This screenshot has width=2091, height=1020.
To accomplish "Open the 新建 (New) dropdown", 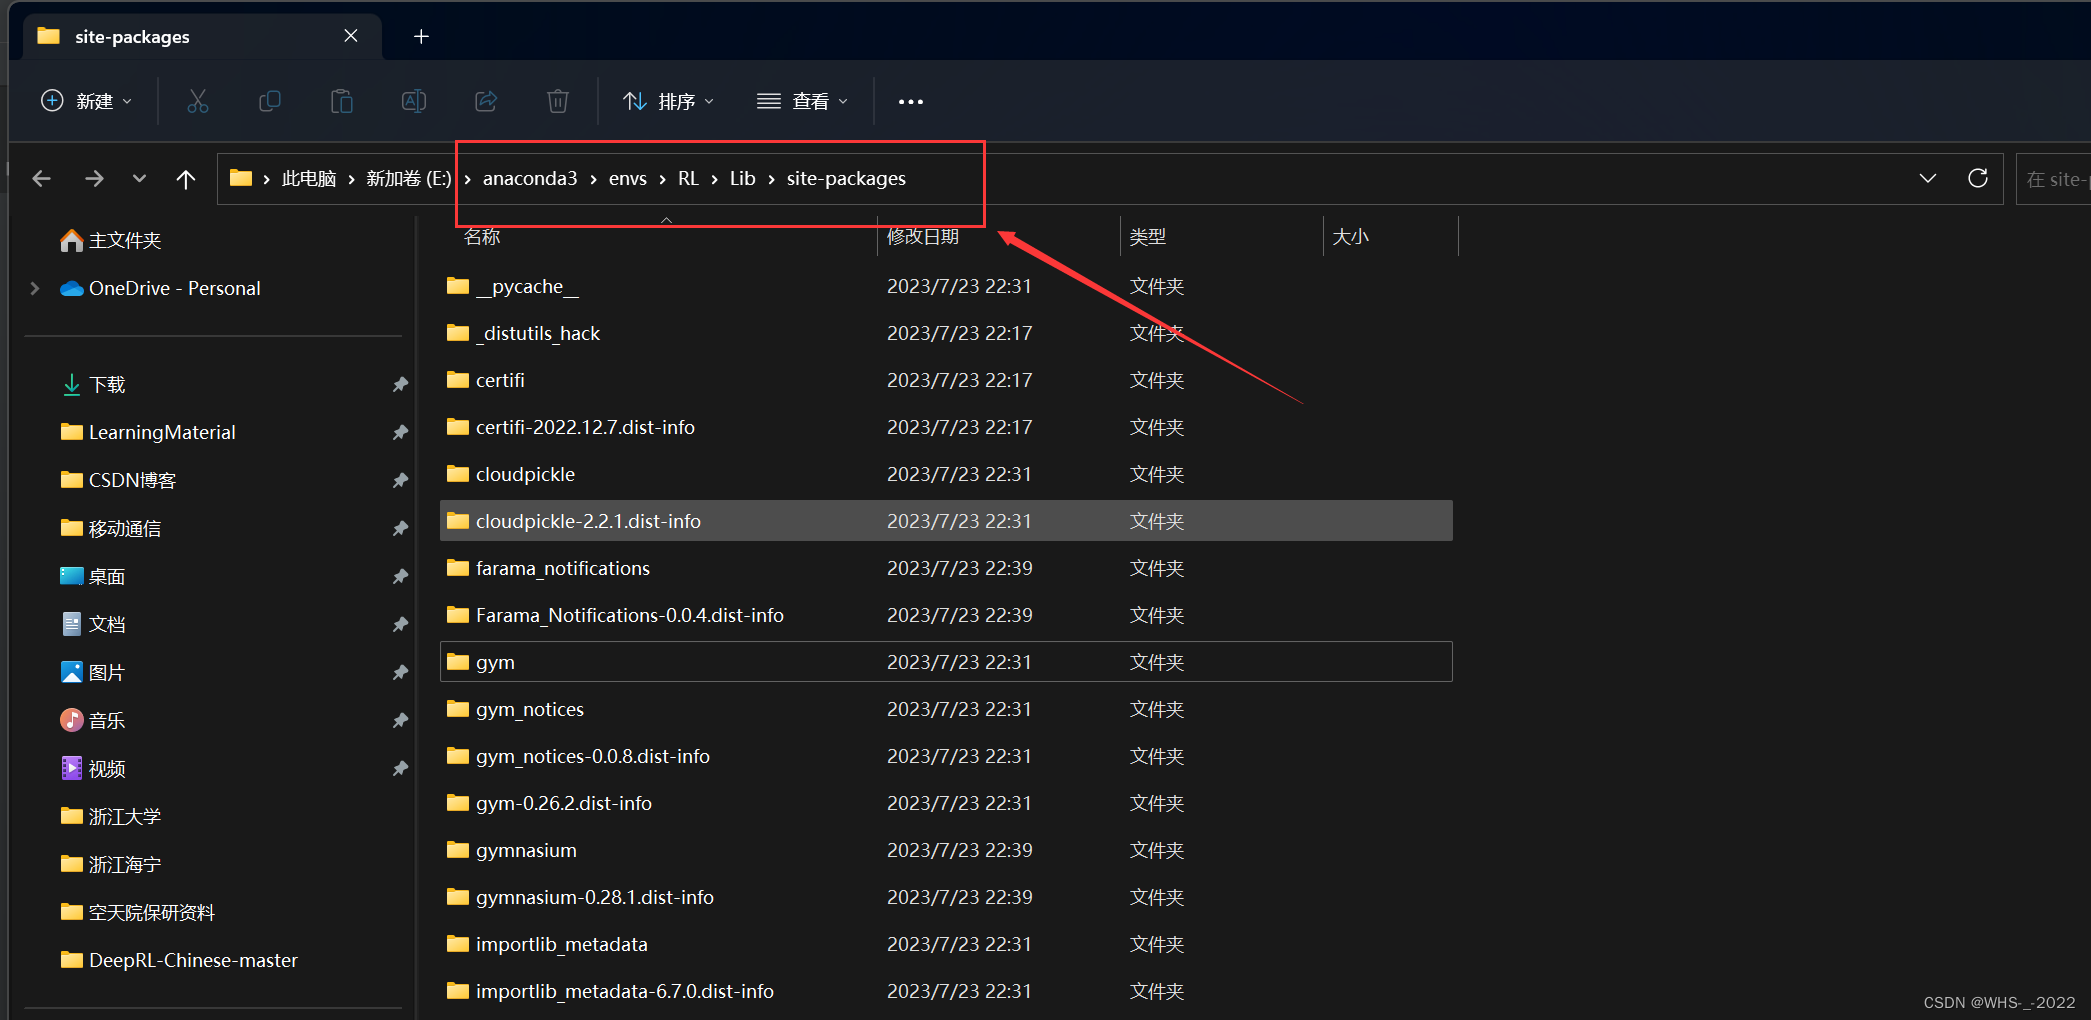I will pos(87,101).
